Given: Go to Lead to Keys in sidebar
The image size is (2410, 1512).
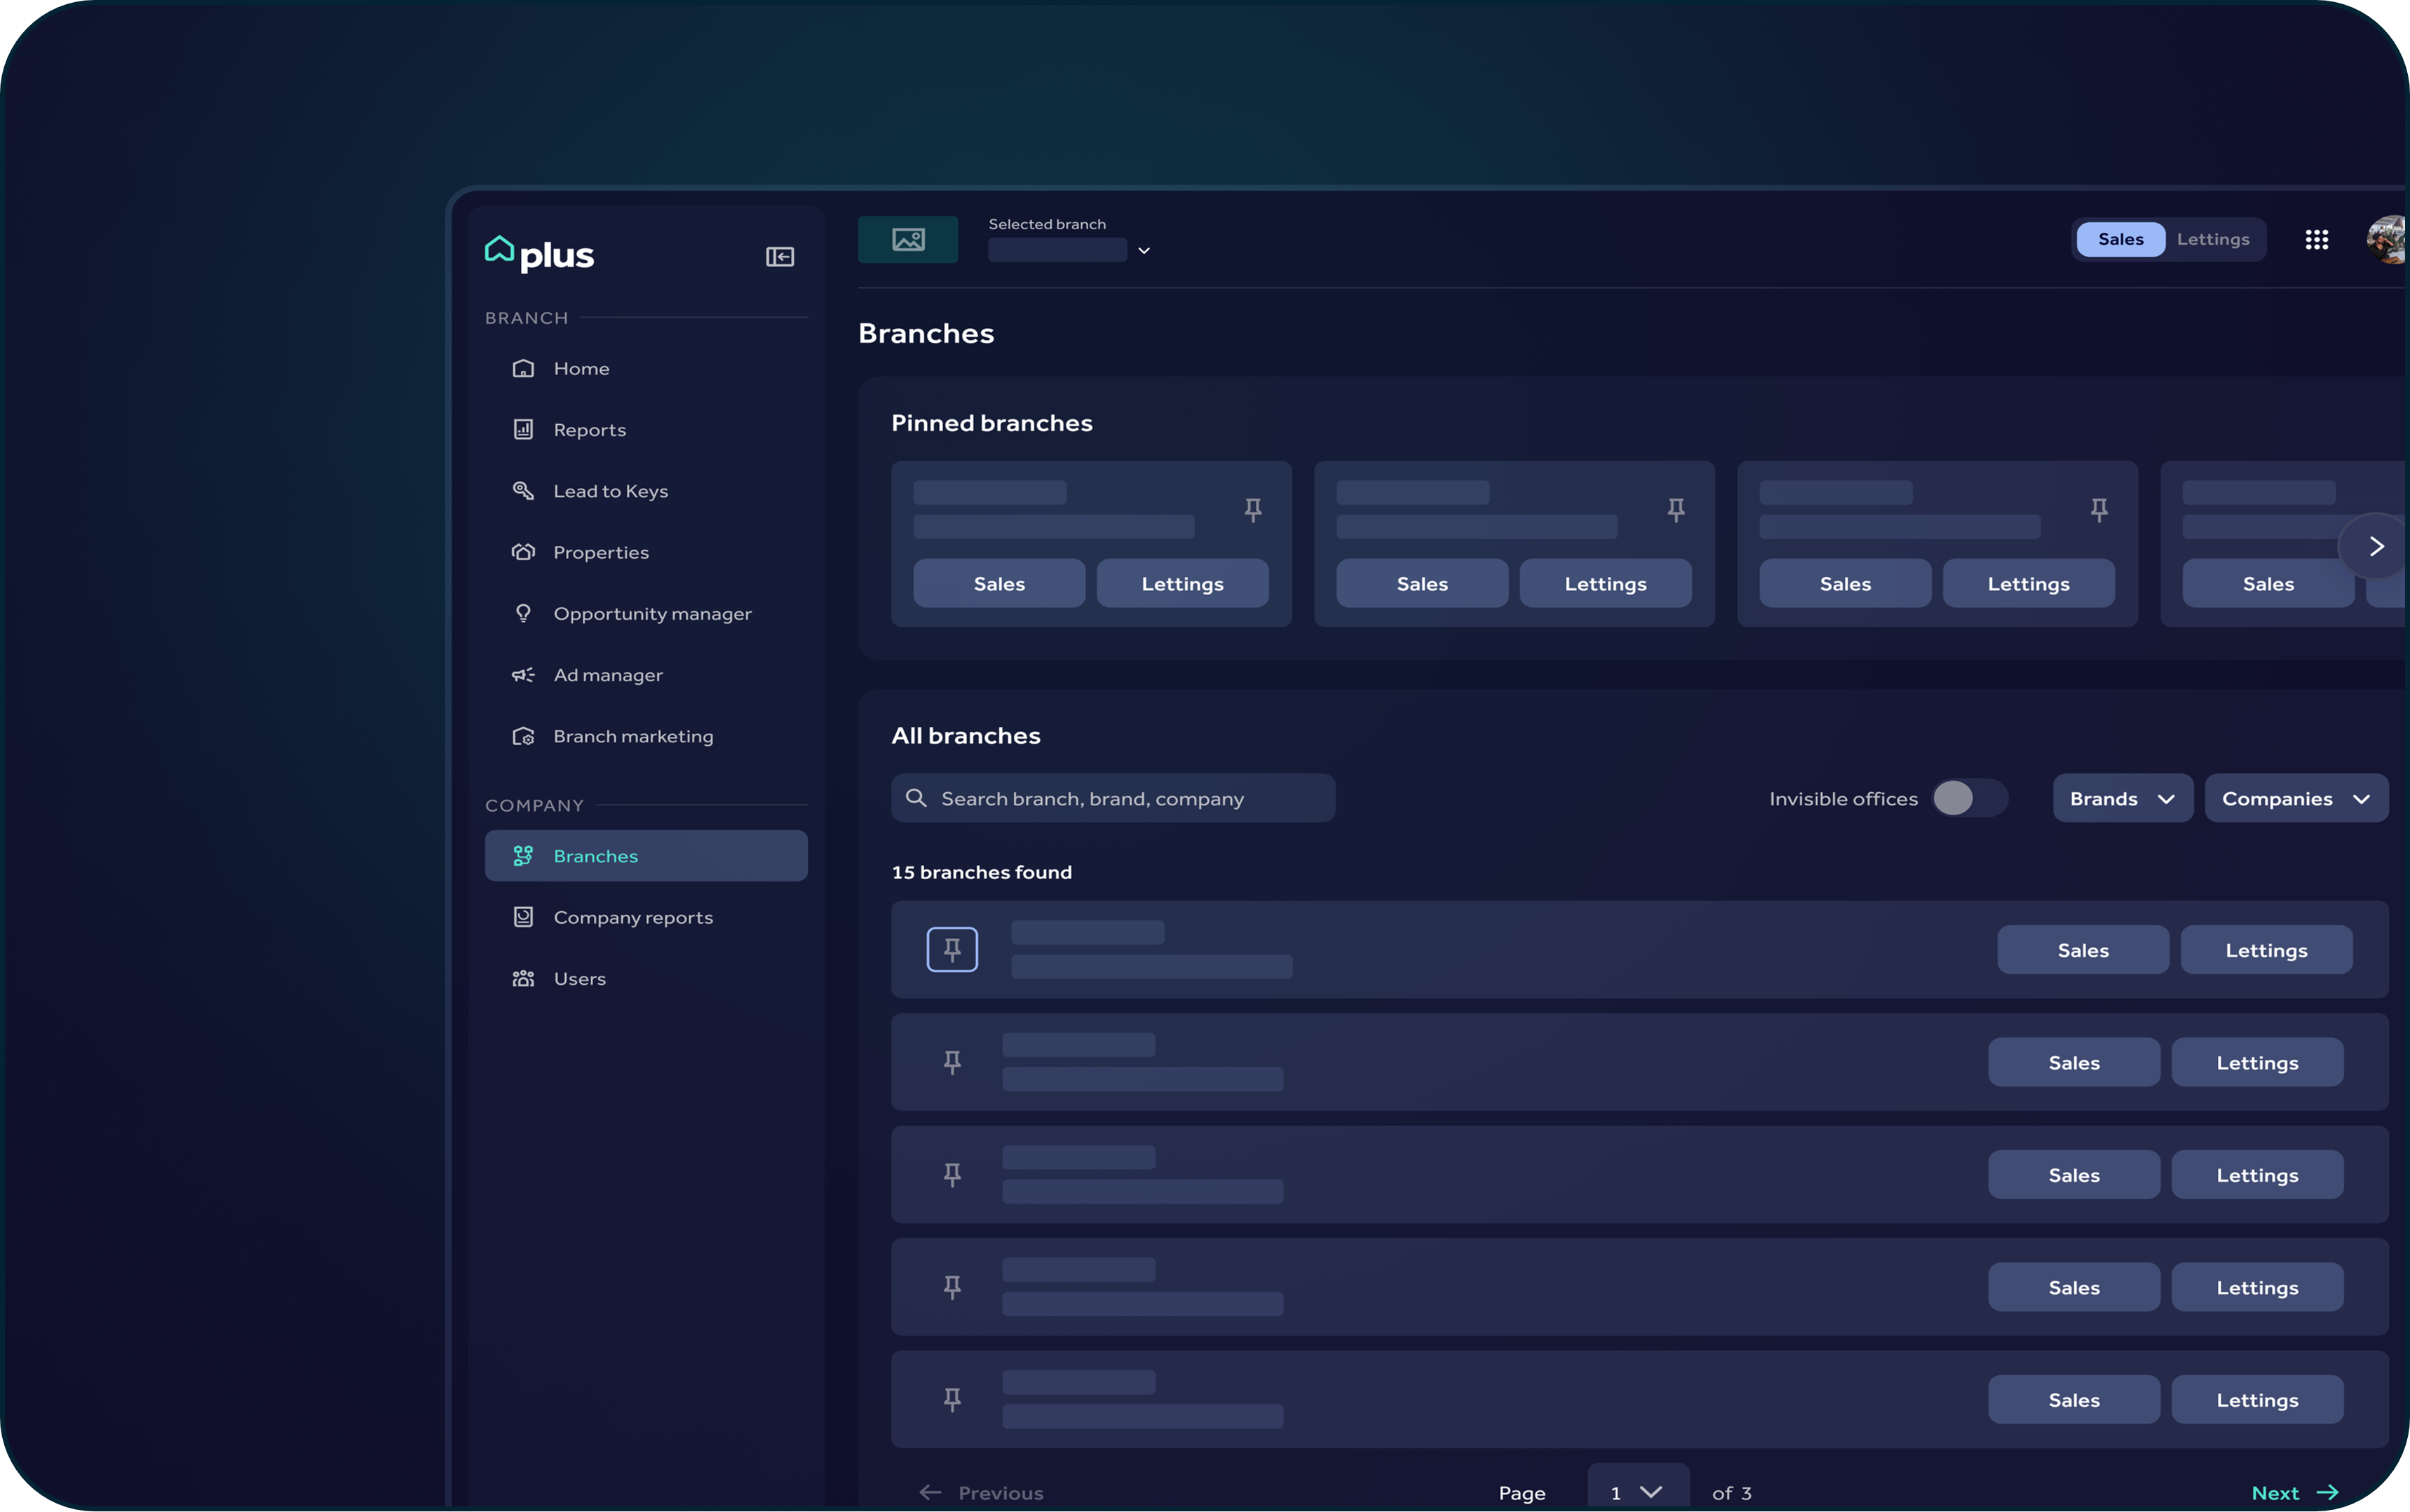Looking at the screenshot, I should coord(609,491).
